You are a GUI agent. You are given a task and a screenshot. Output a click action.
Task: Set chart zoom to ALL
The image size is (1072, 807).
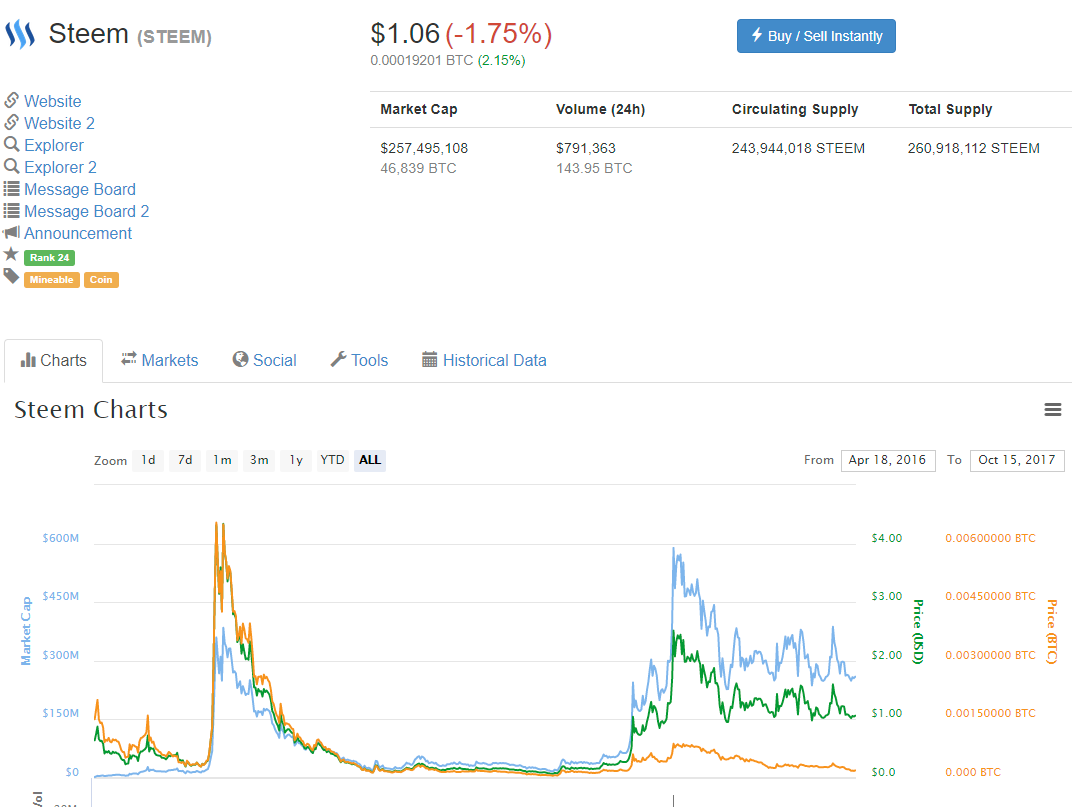(x=370, y=460)
